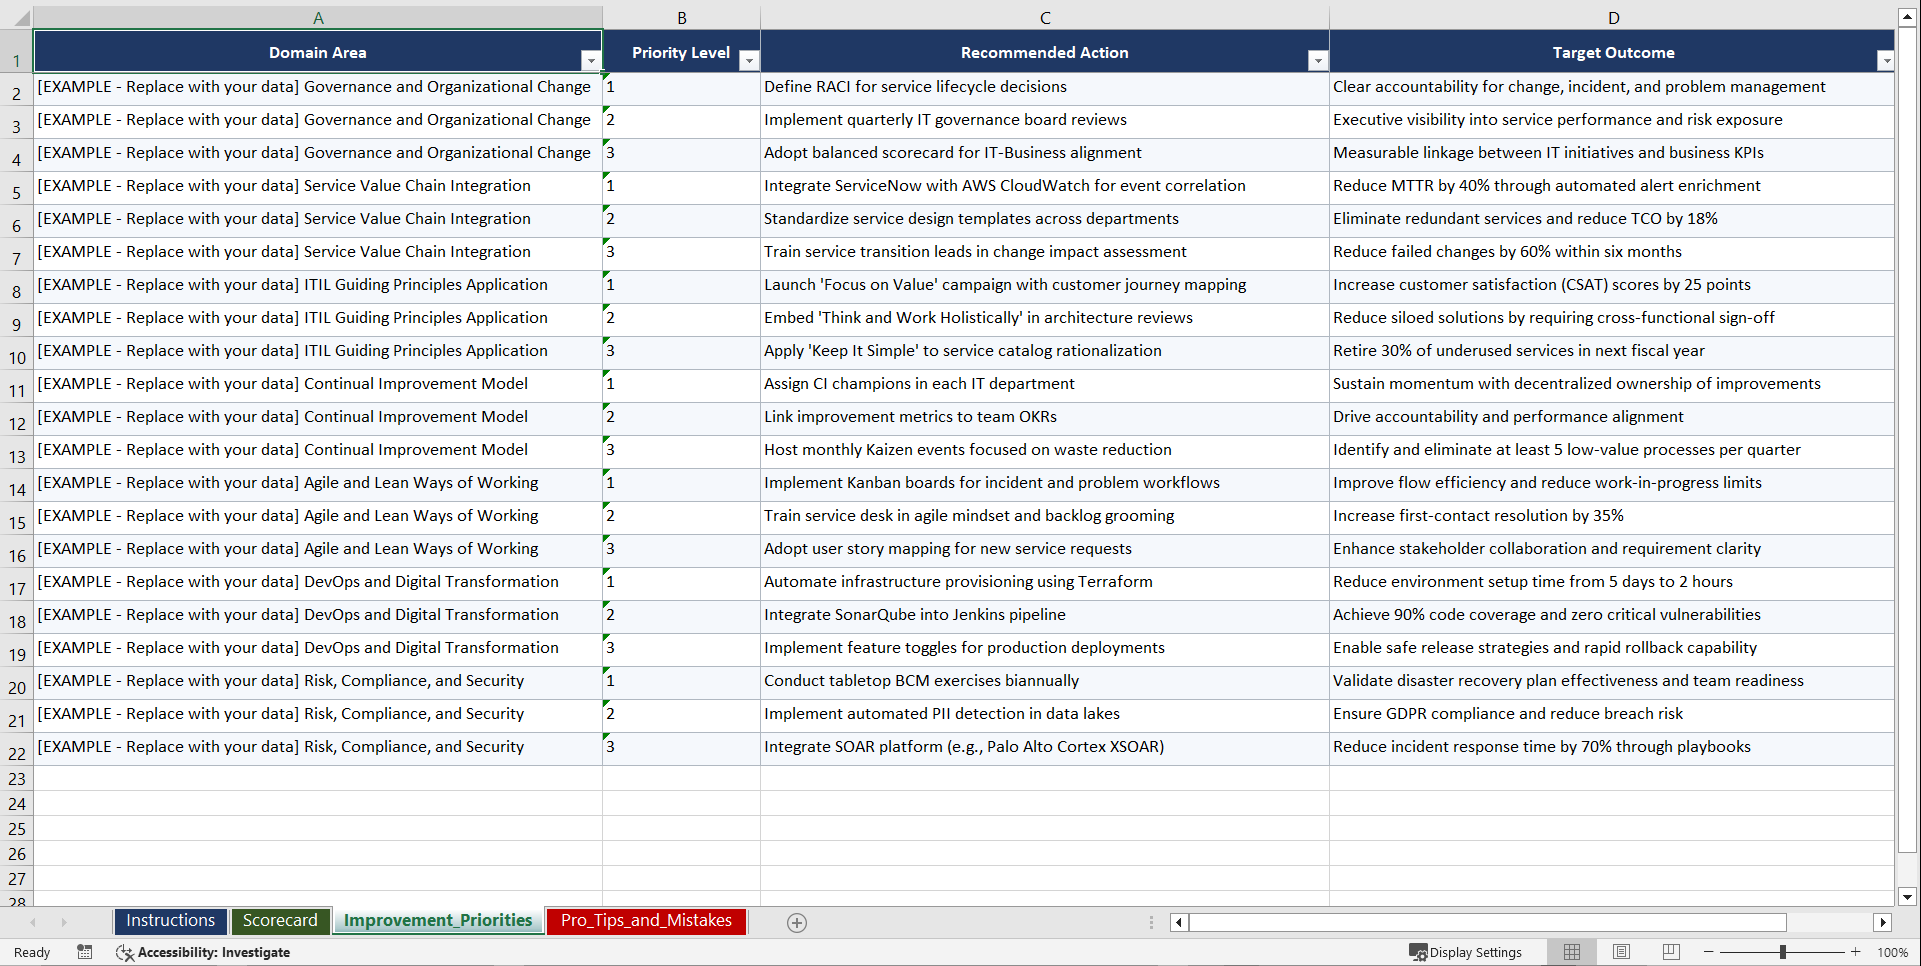Image resolution: width=1921 pixels, height=966 pixels.
Task: Open Display Settings from the status bar
Action: point(1466,952)
